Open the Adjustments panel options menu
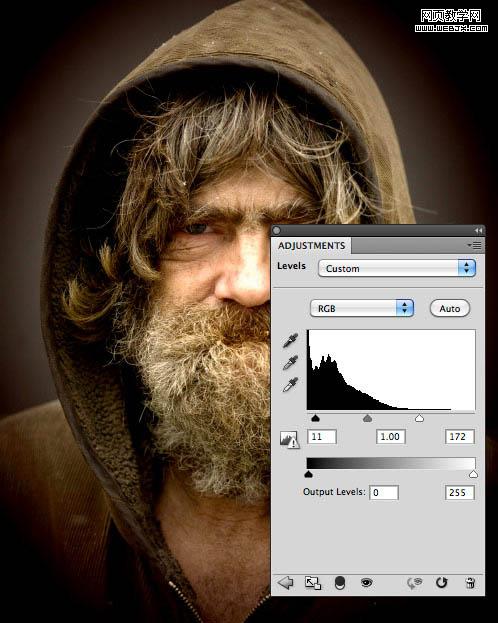Image resolution: width=498 pixels, height=623 pixels. (x=475, y=245)
